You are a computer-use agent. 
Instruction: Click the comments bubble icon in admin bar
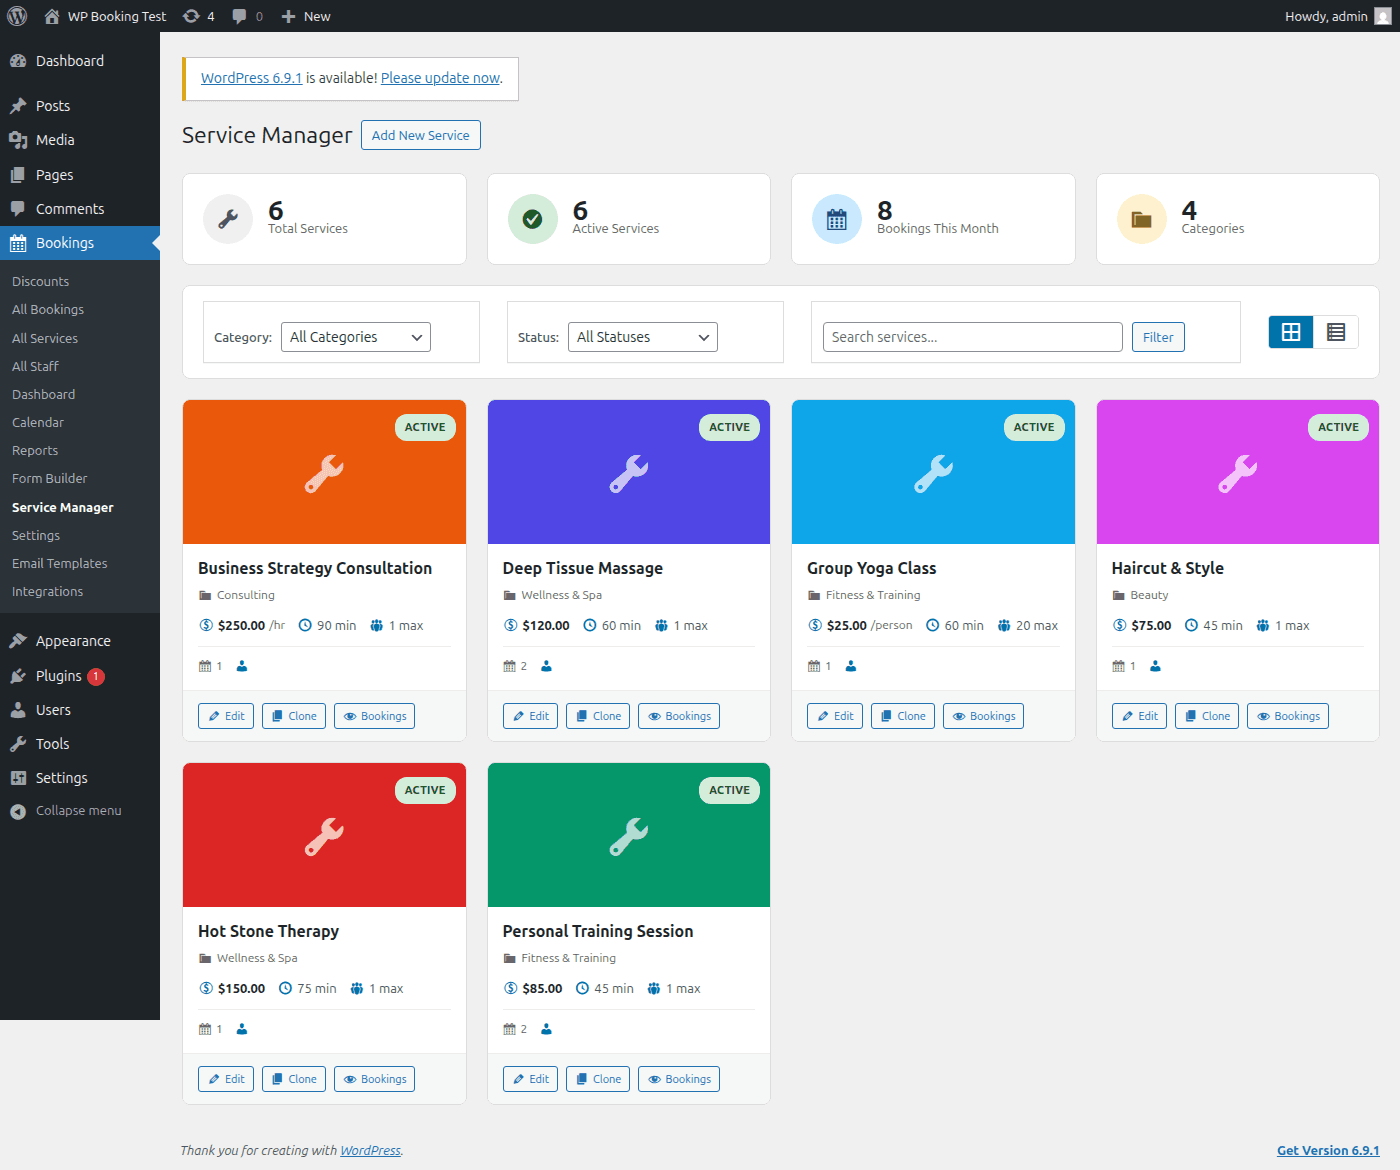point(240,15)
